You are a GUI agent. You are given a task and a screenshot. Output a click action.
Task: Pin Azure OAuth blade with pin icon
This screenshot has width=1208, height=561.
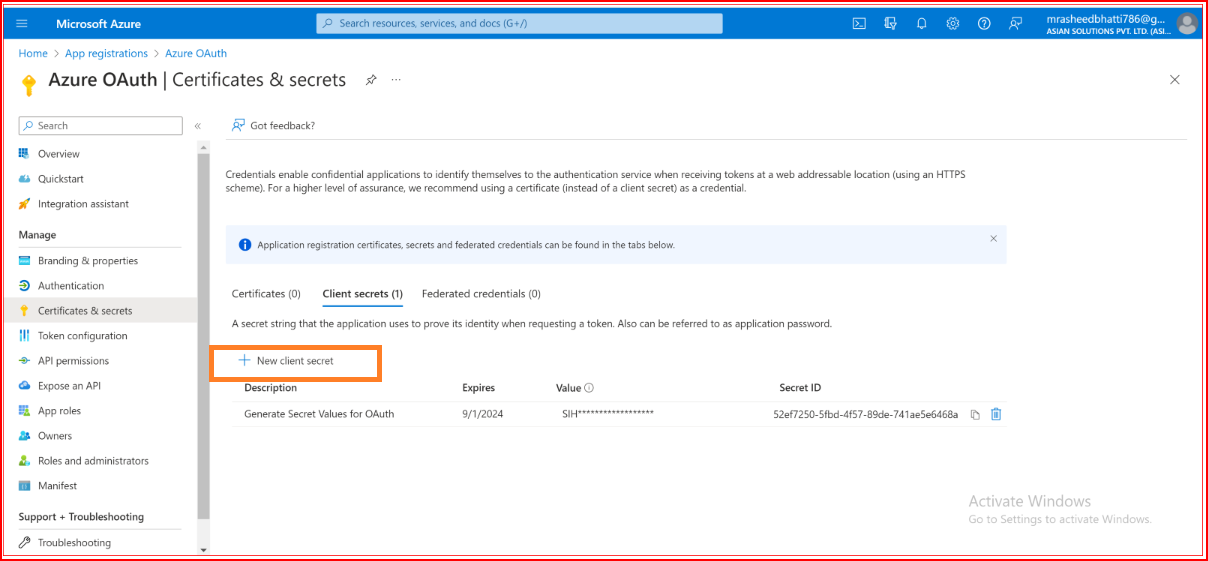pos(371,80)
